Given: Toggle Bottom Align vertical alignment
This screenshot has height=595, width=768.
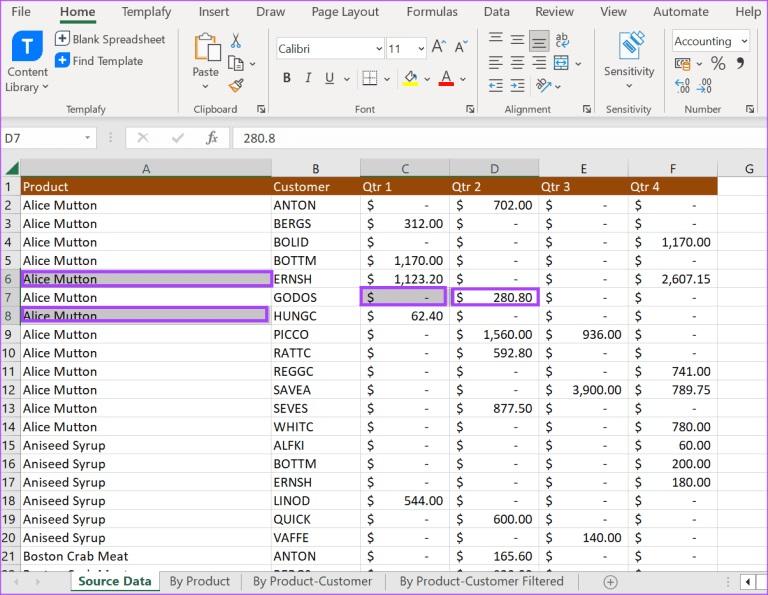Looking at the screenshot, I should (539, 41).
